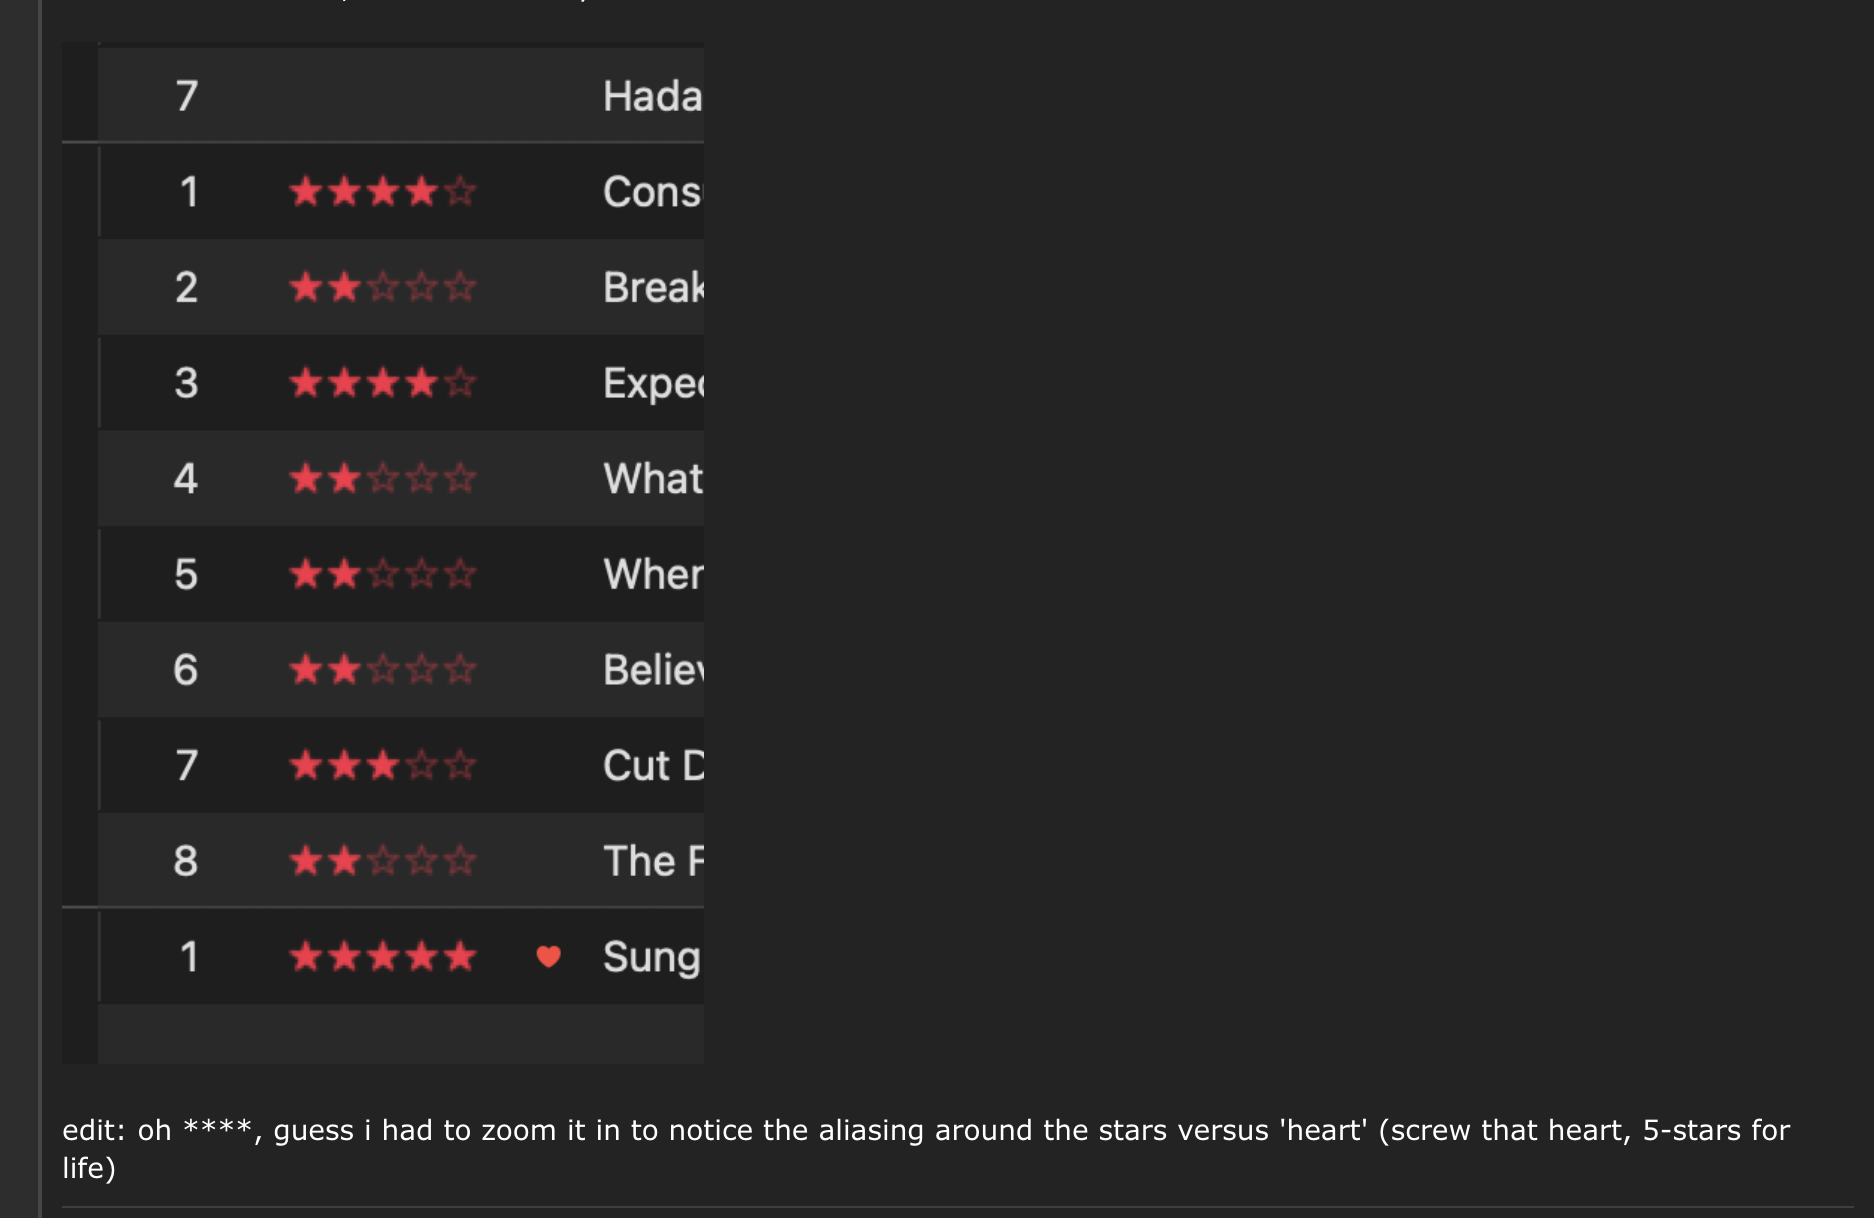1874x1218 pixels.
Task: Click track number 8 on The F row
Action: (186, 860)
